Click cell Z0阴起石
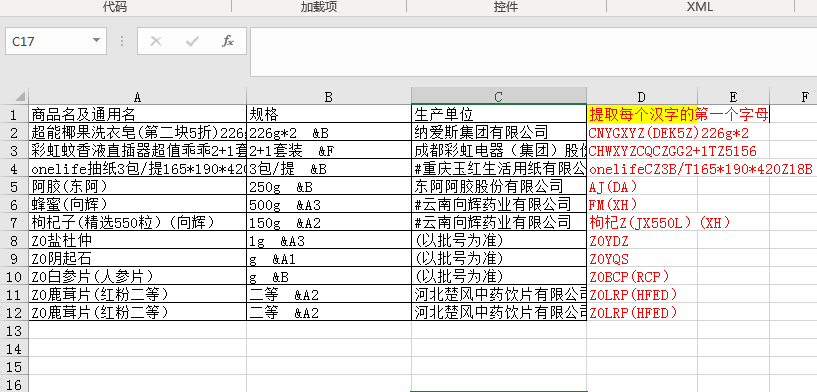Image resolution: width=817 pixels, height=392 pixels. coord(138,259)
